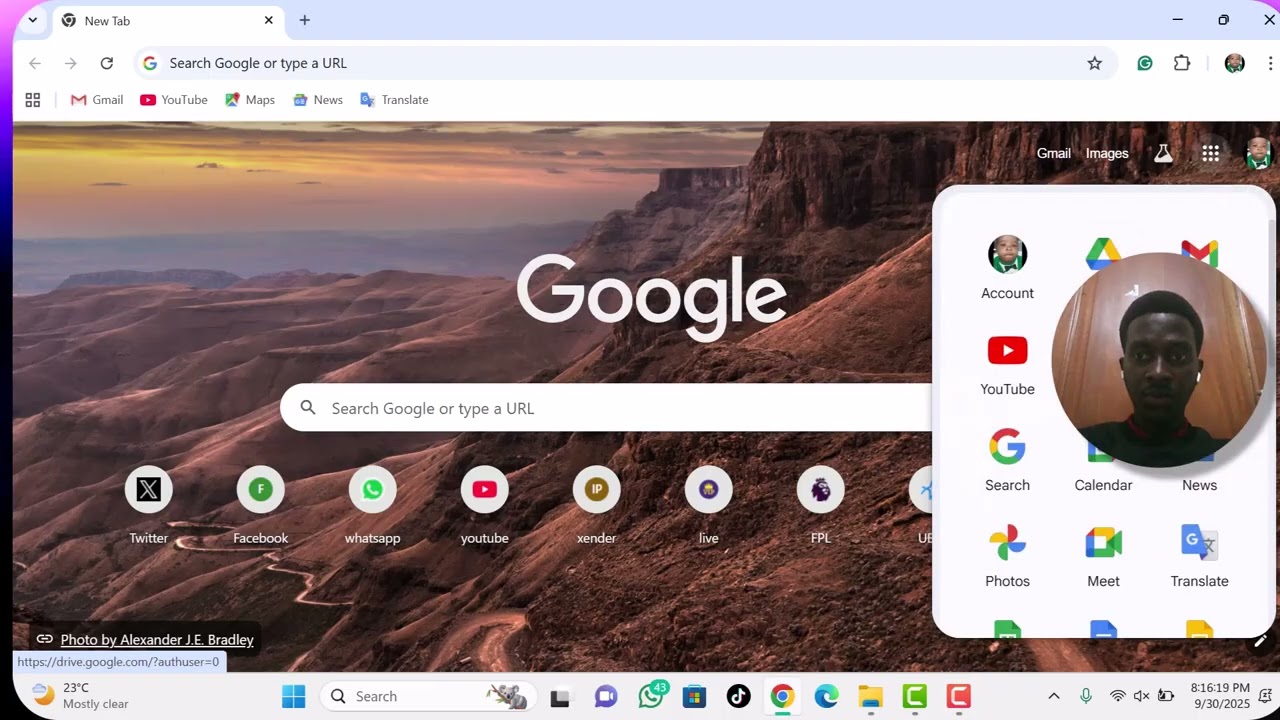Open Task View on the taskbar
This screenshot has width=1280, height=720.
pyautogui.click(x=560, y=696)
